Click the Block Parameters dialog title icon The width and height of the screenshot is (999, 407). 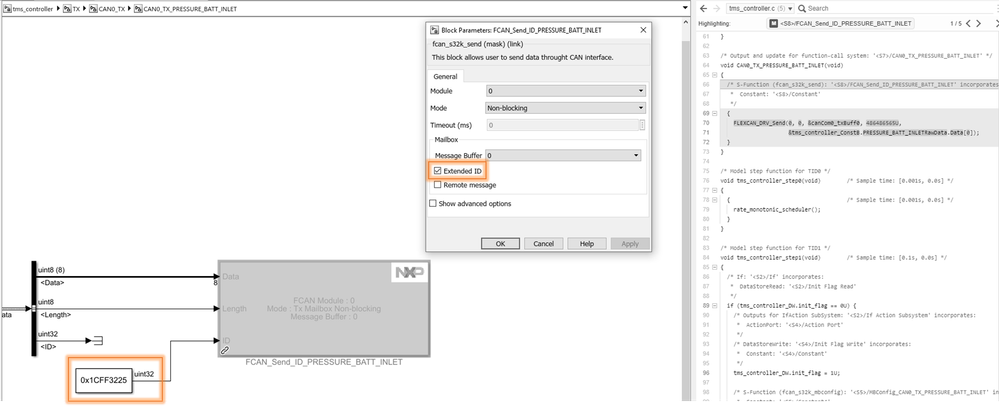[x=435, y=30]
